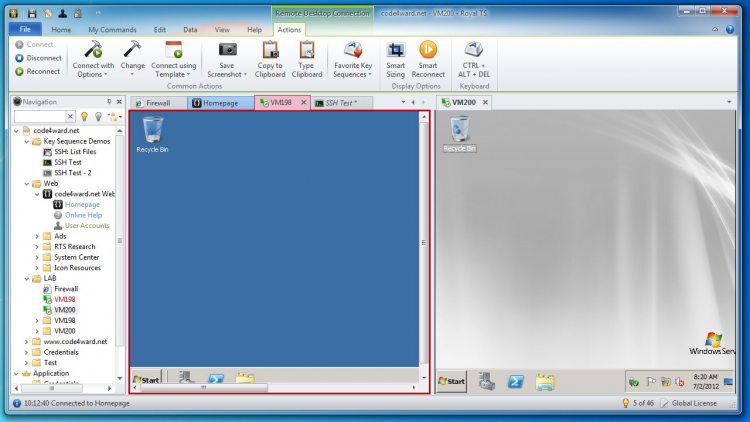Open file explorer in the VM200 taskbar
The width and height of the screenshot is (750, 422).
545,382
